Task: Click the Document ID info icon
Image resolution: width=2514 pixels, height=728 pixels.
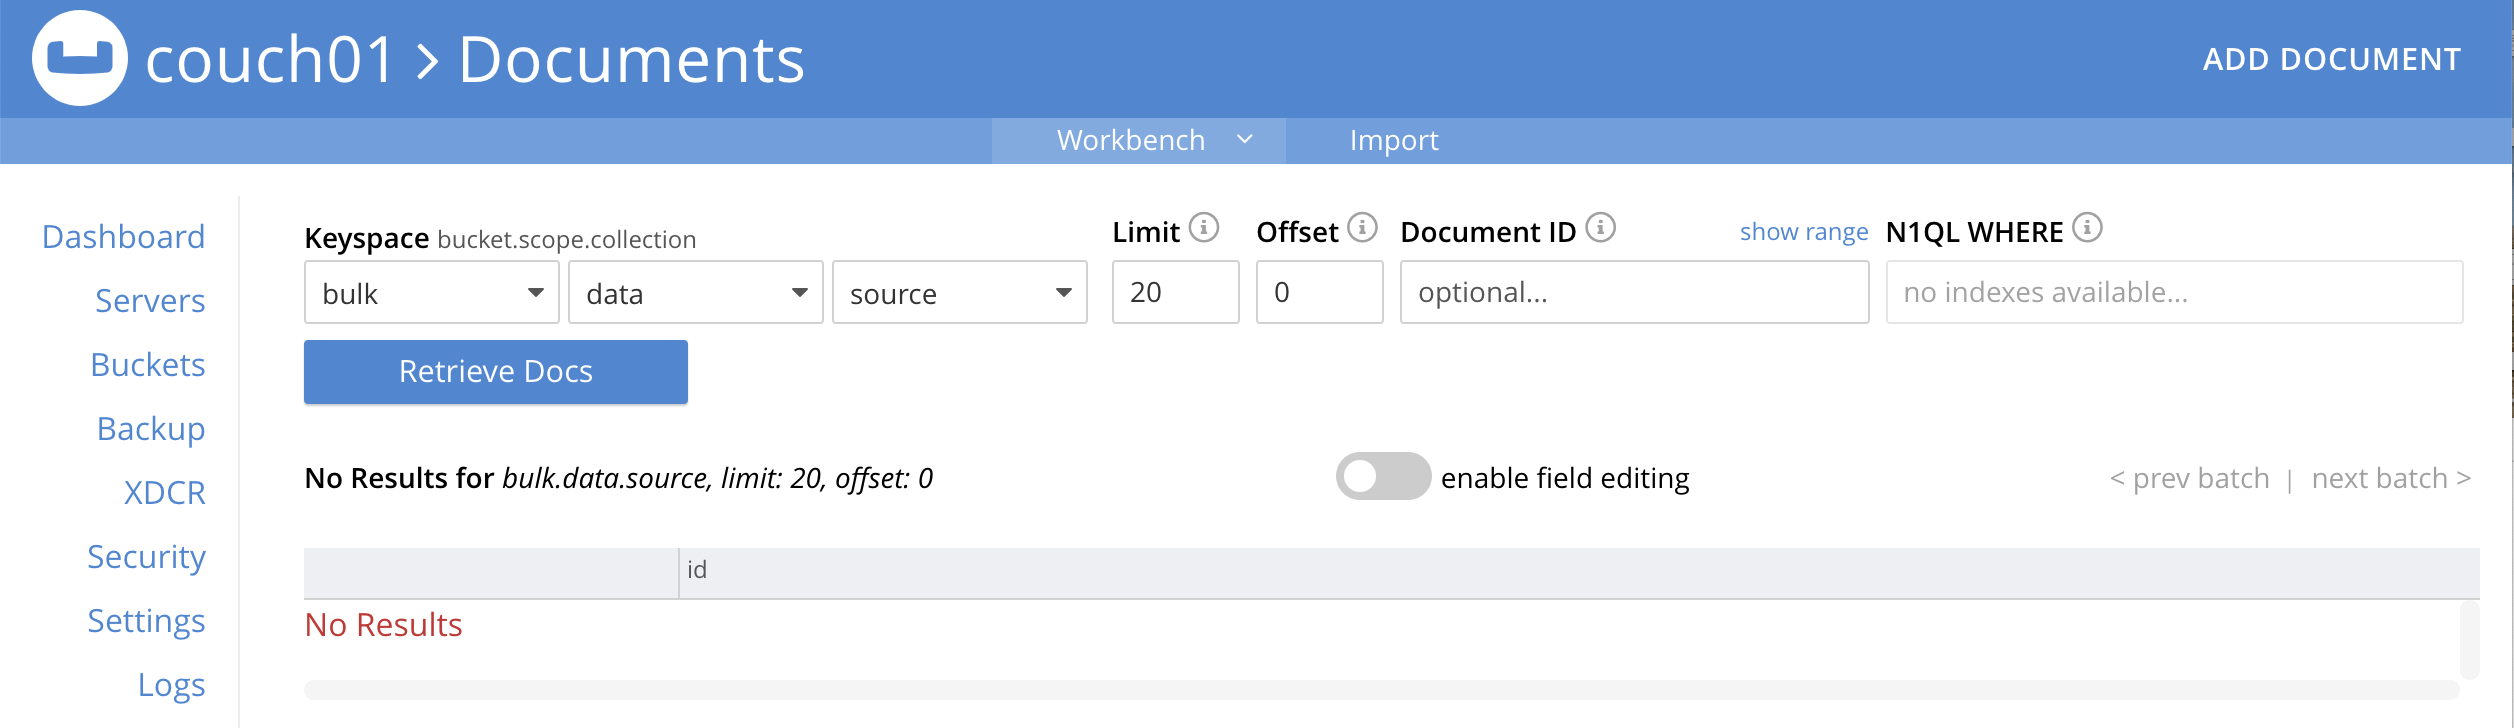Action: pos(1600,228)
